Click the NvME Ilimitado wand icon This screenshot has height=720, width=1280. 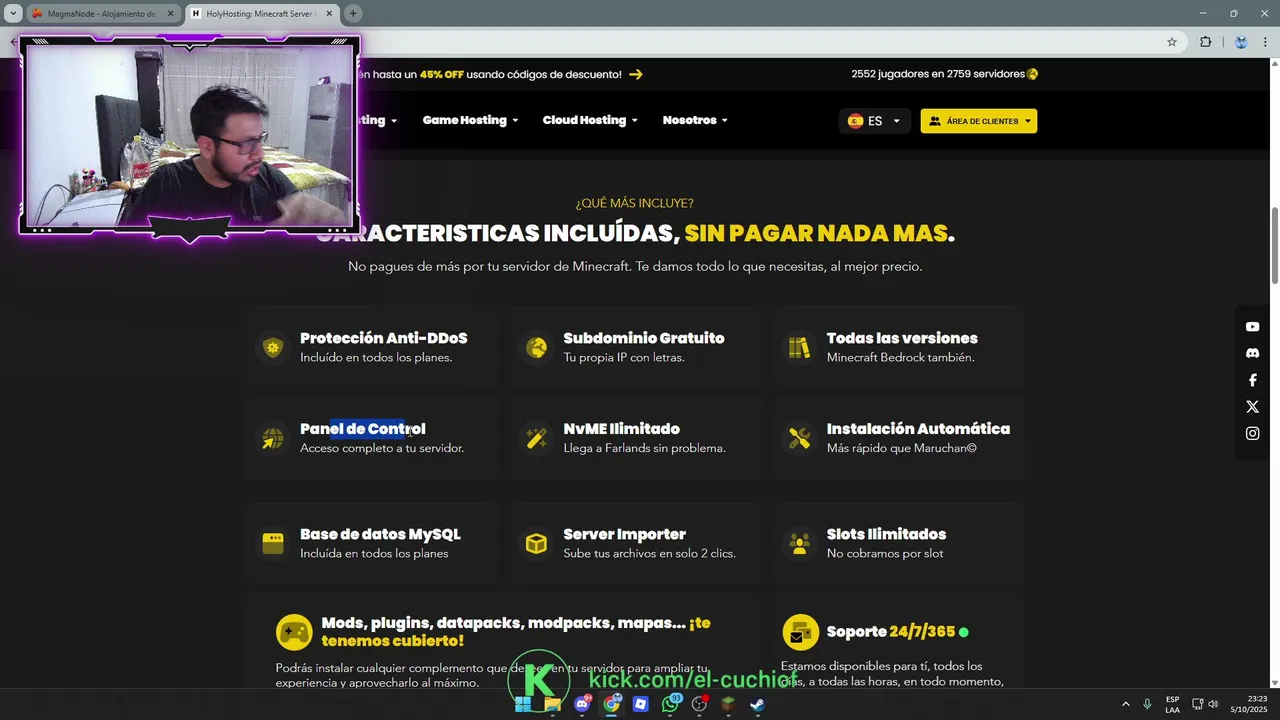pyautogui.click(x=536, y=438)
